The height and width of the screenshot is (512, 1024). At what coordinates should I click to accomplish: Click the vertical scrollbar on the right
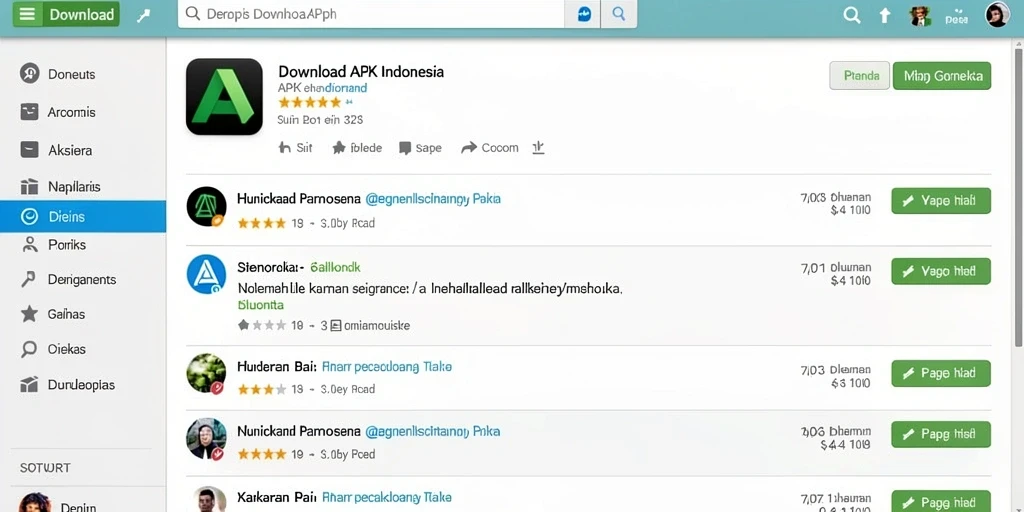[x=1019, y=196]
